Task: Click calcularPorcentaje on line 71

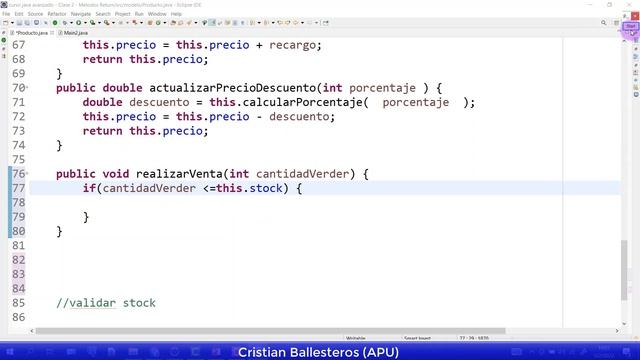Action: [x=302, y=102]
